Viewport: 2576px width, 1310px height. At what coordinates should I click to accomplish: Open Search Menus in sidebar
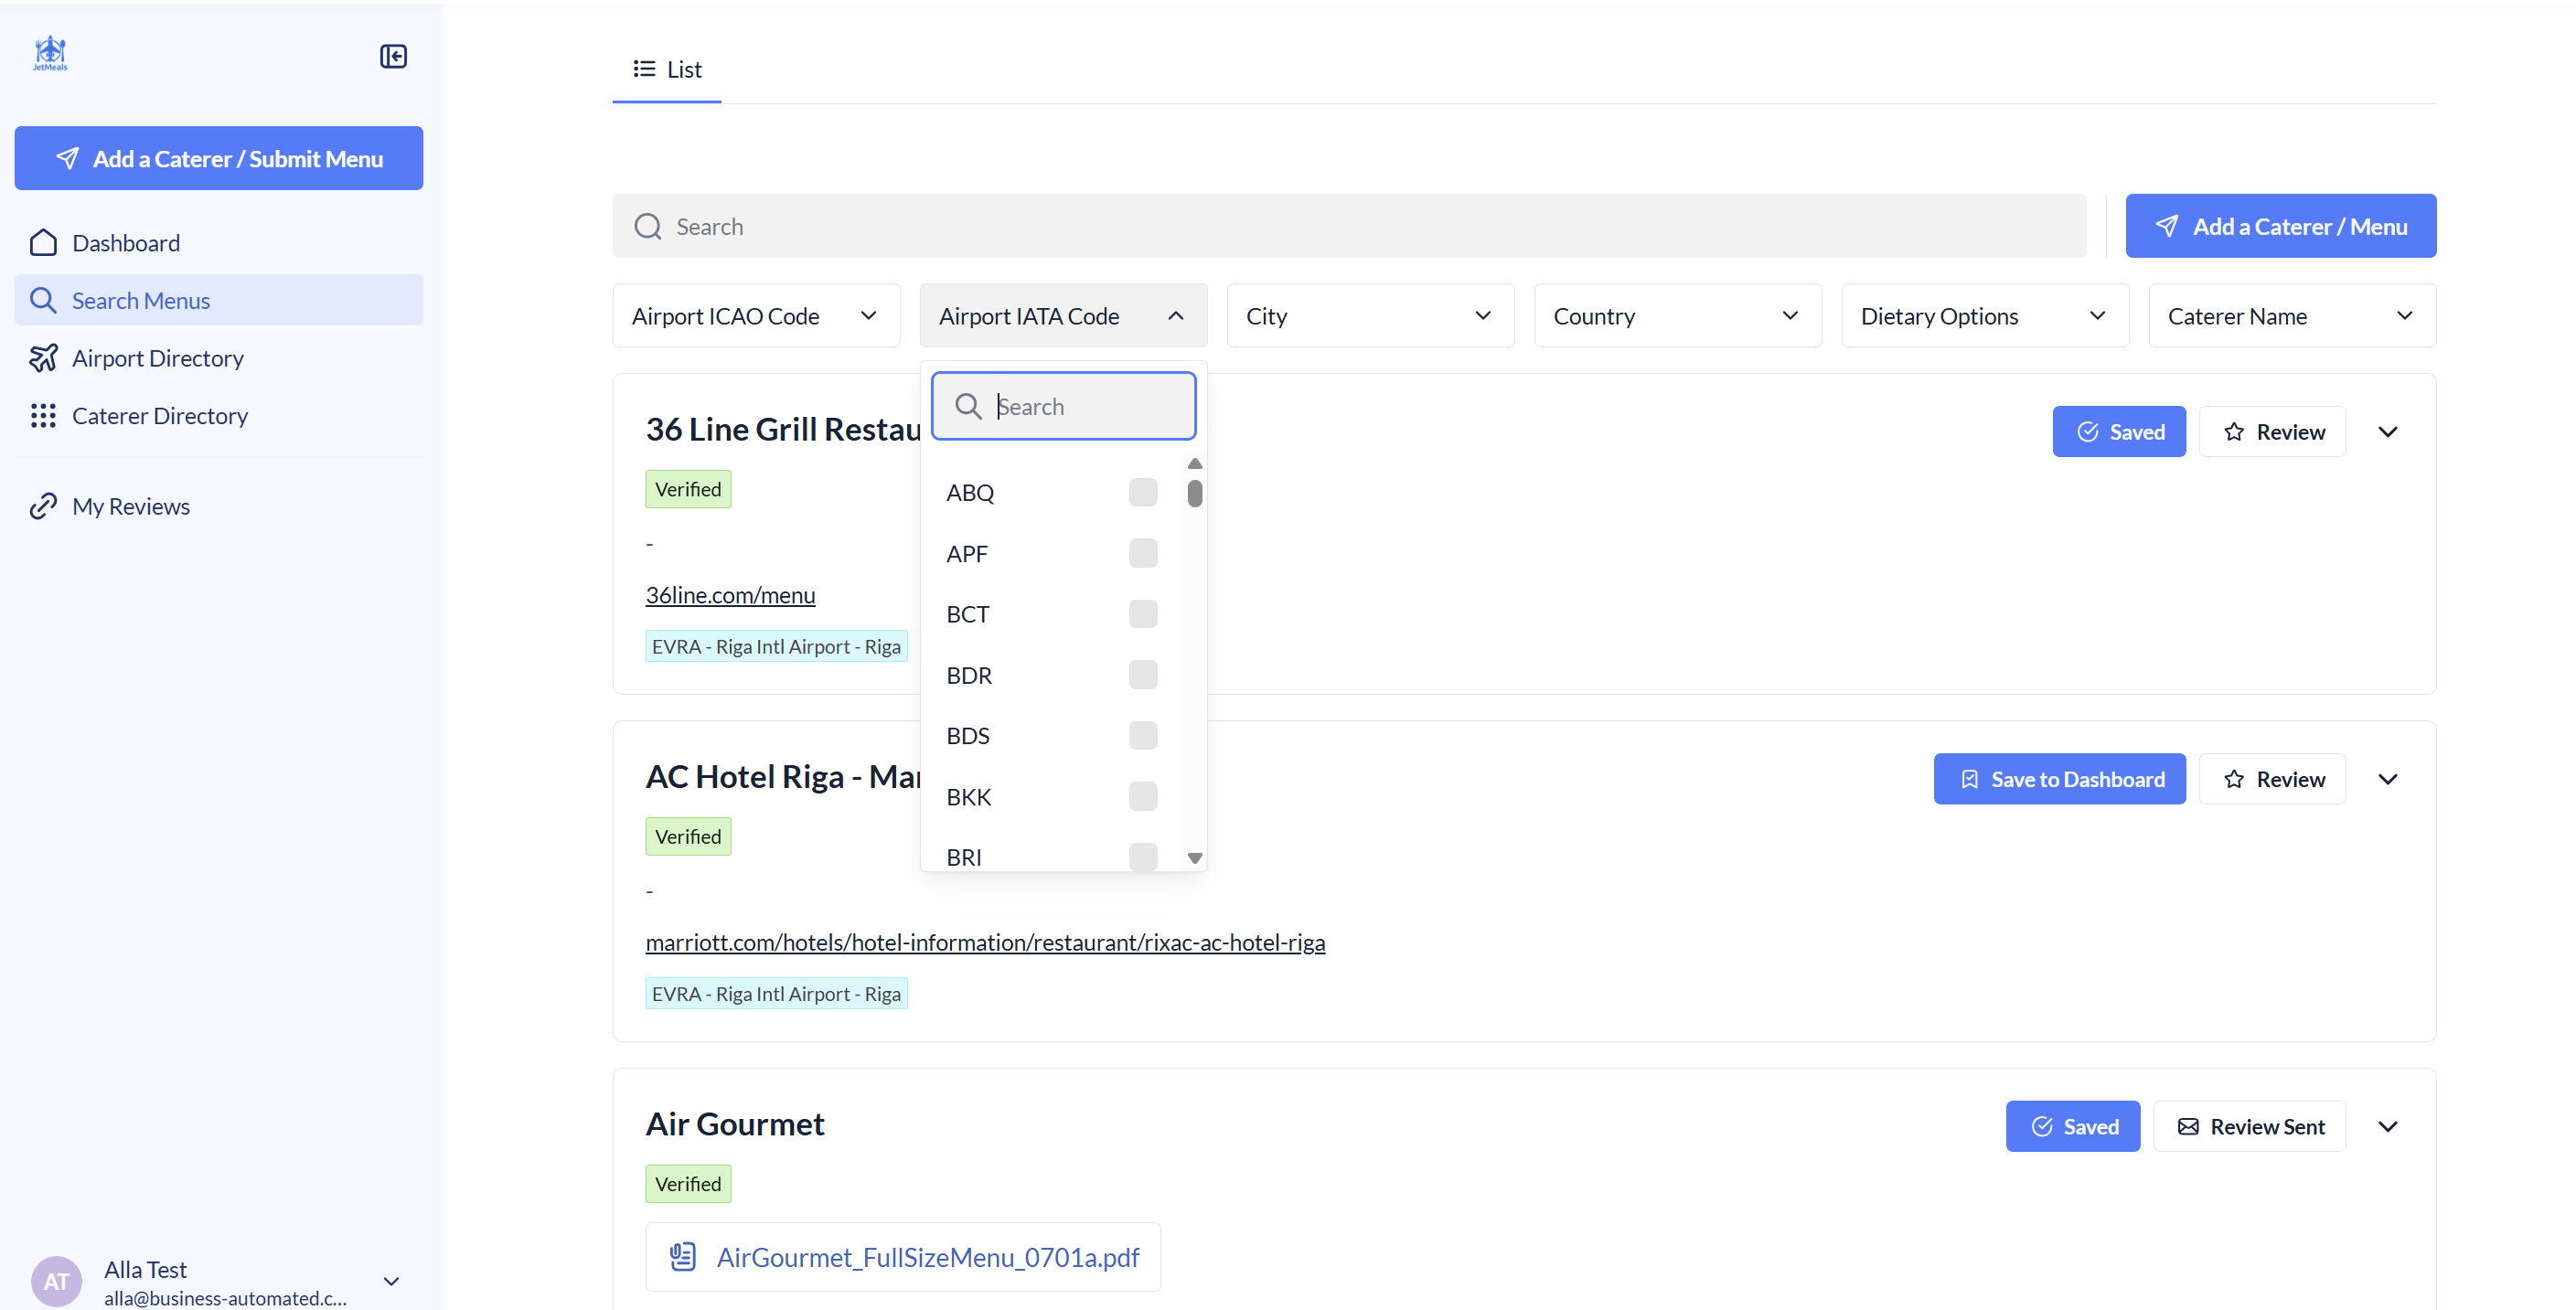[x=141, y=301]
